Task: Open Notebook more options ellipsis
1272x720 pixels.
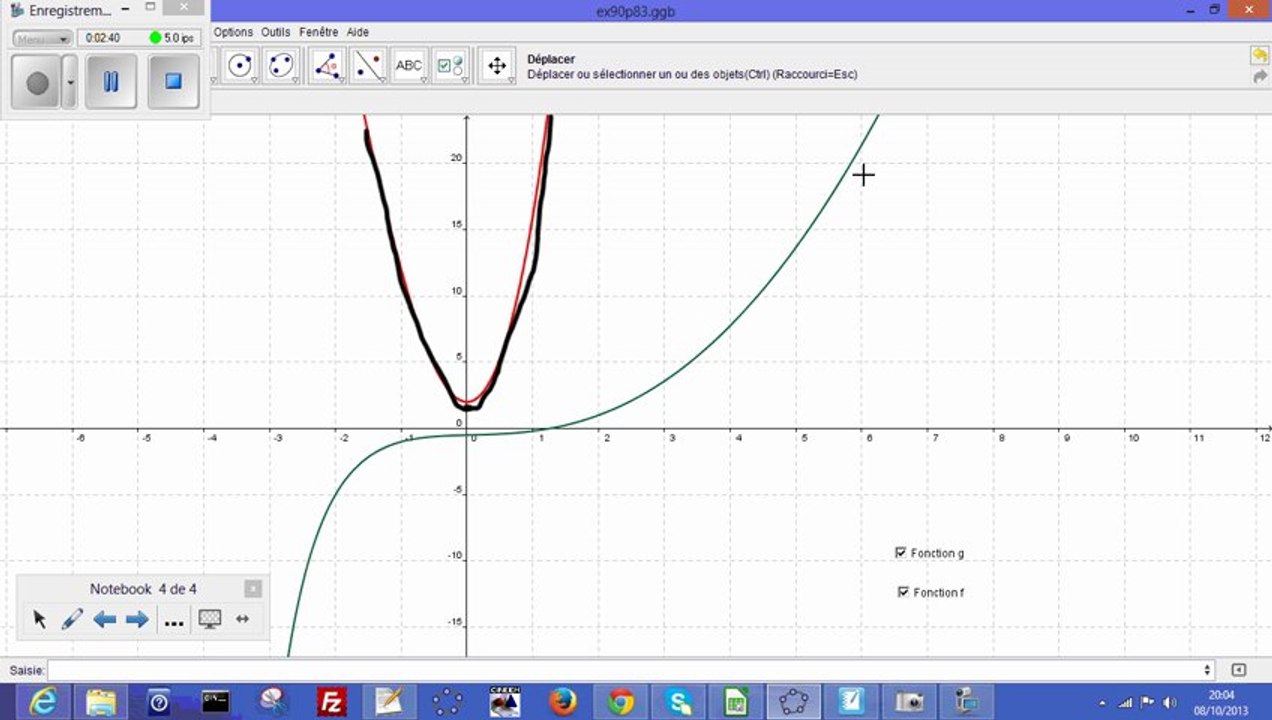Action: [174, 622]
